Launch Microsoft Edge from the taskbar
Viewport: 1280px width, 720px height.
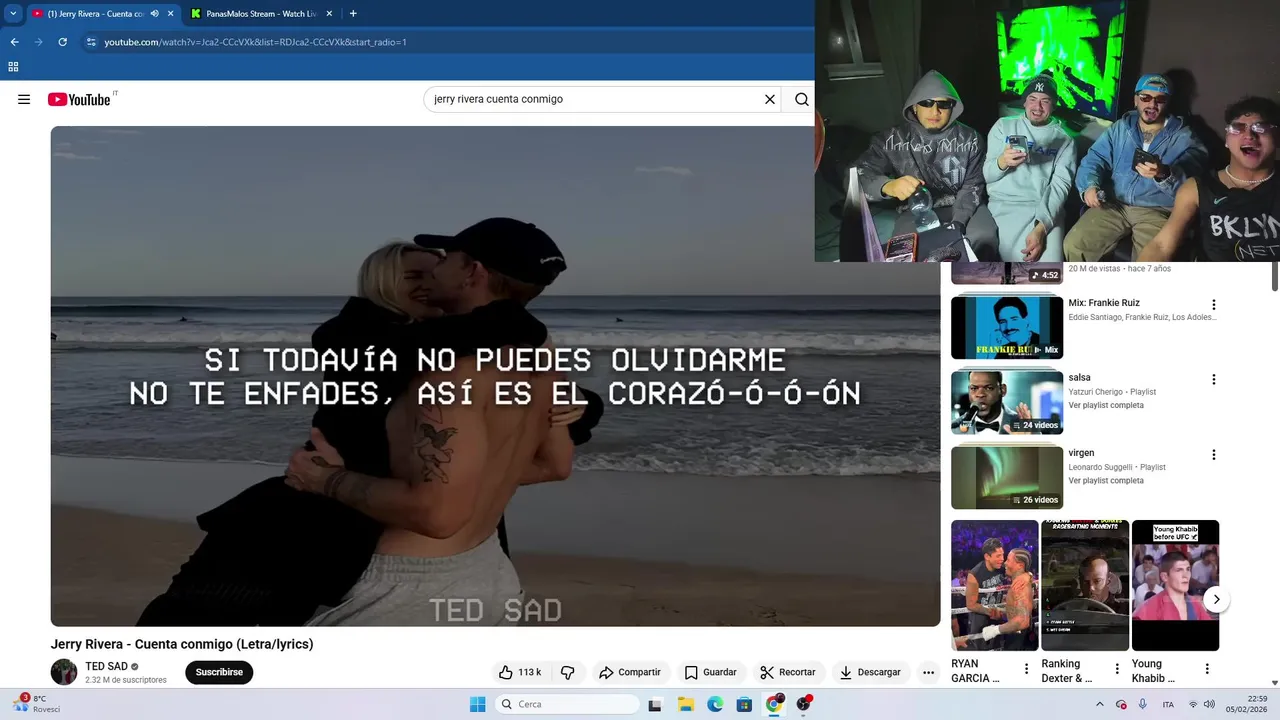pyautogui.click(x=715, y=704)
